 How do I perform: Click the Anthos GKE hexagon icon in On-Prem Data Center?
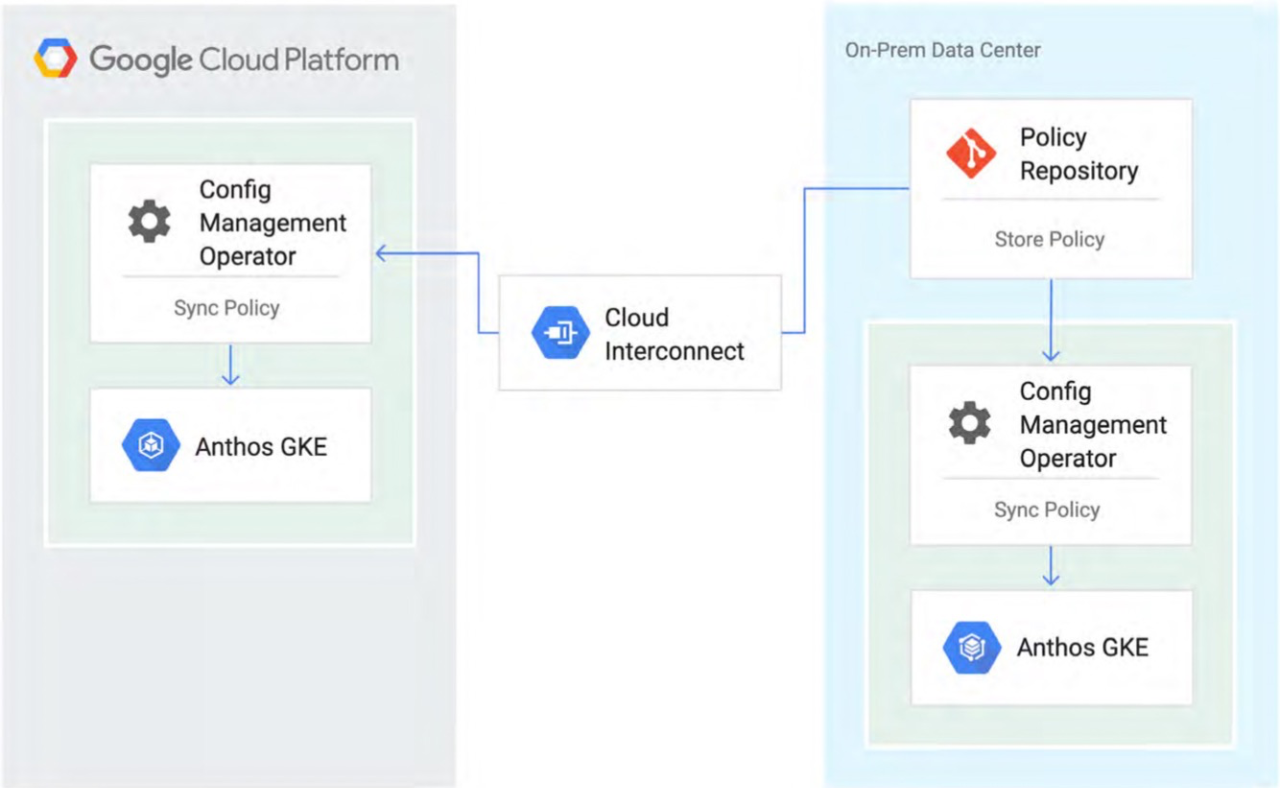972,648
